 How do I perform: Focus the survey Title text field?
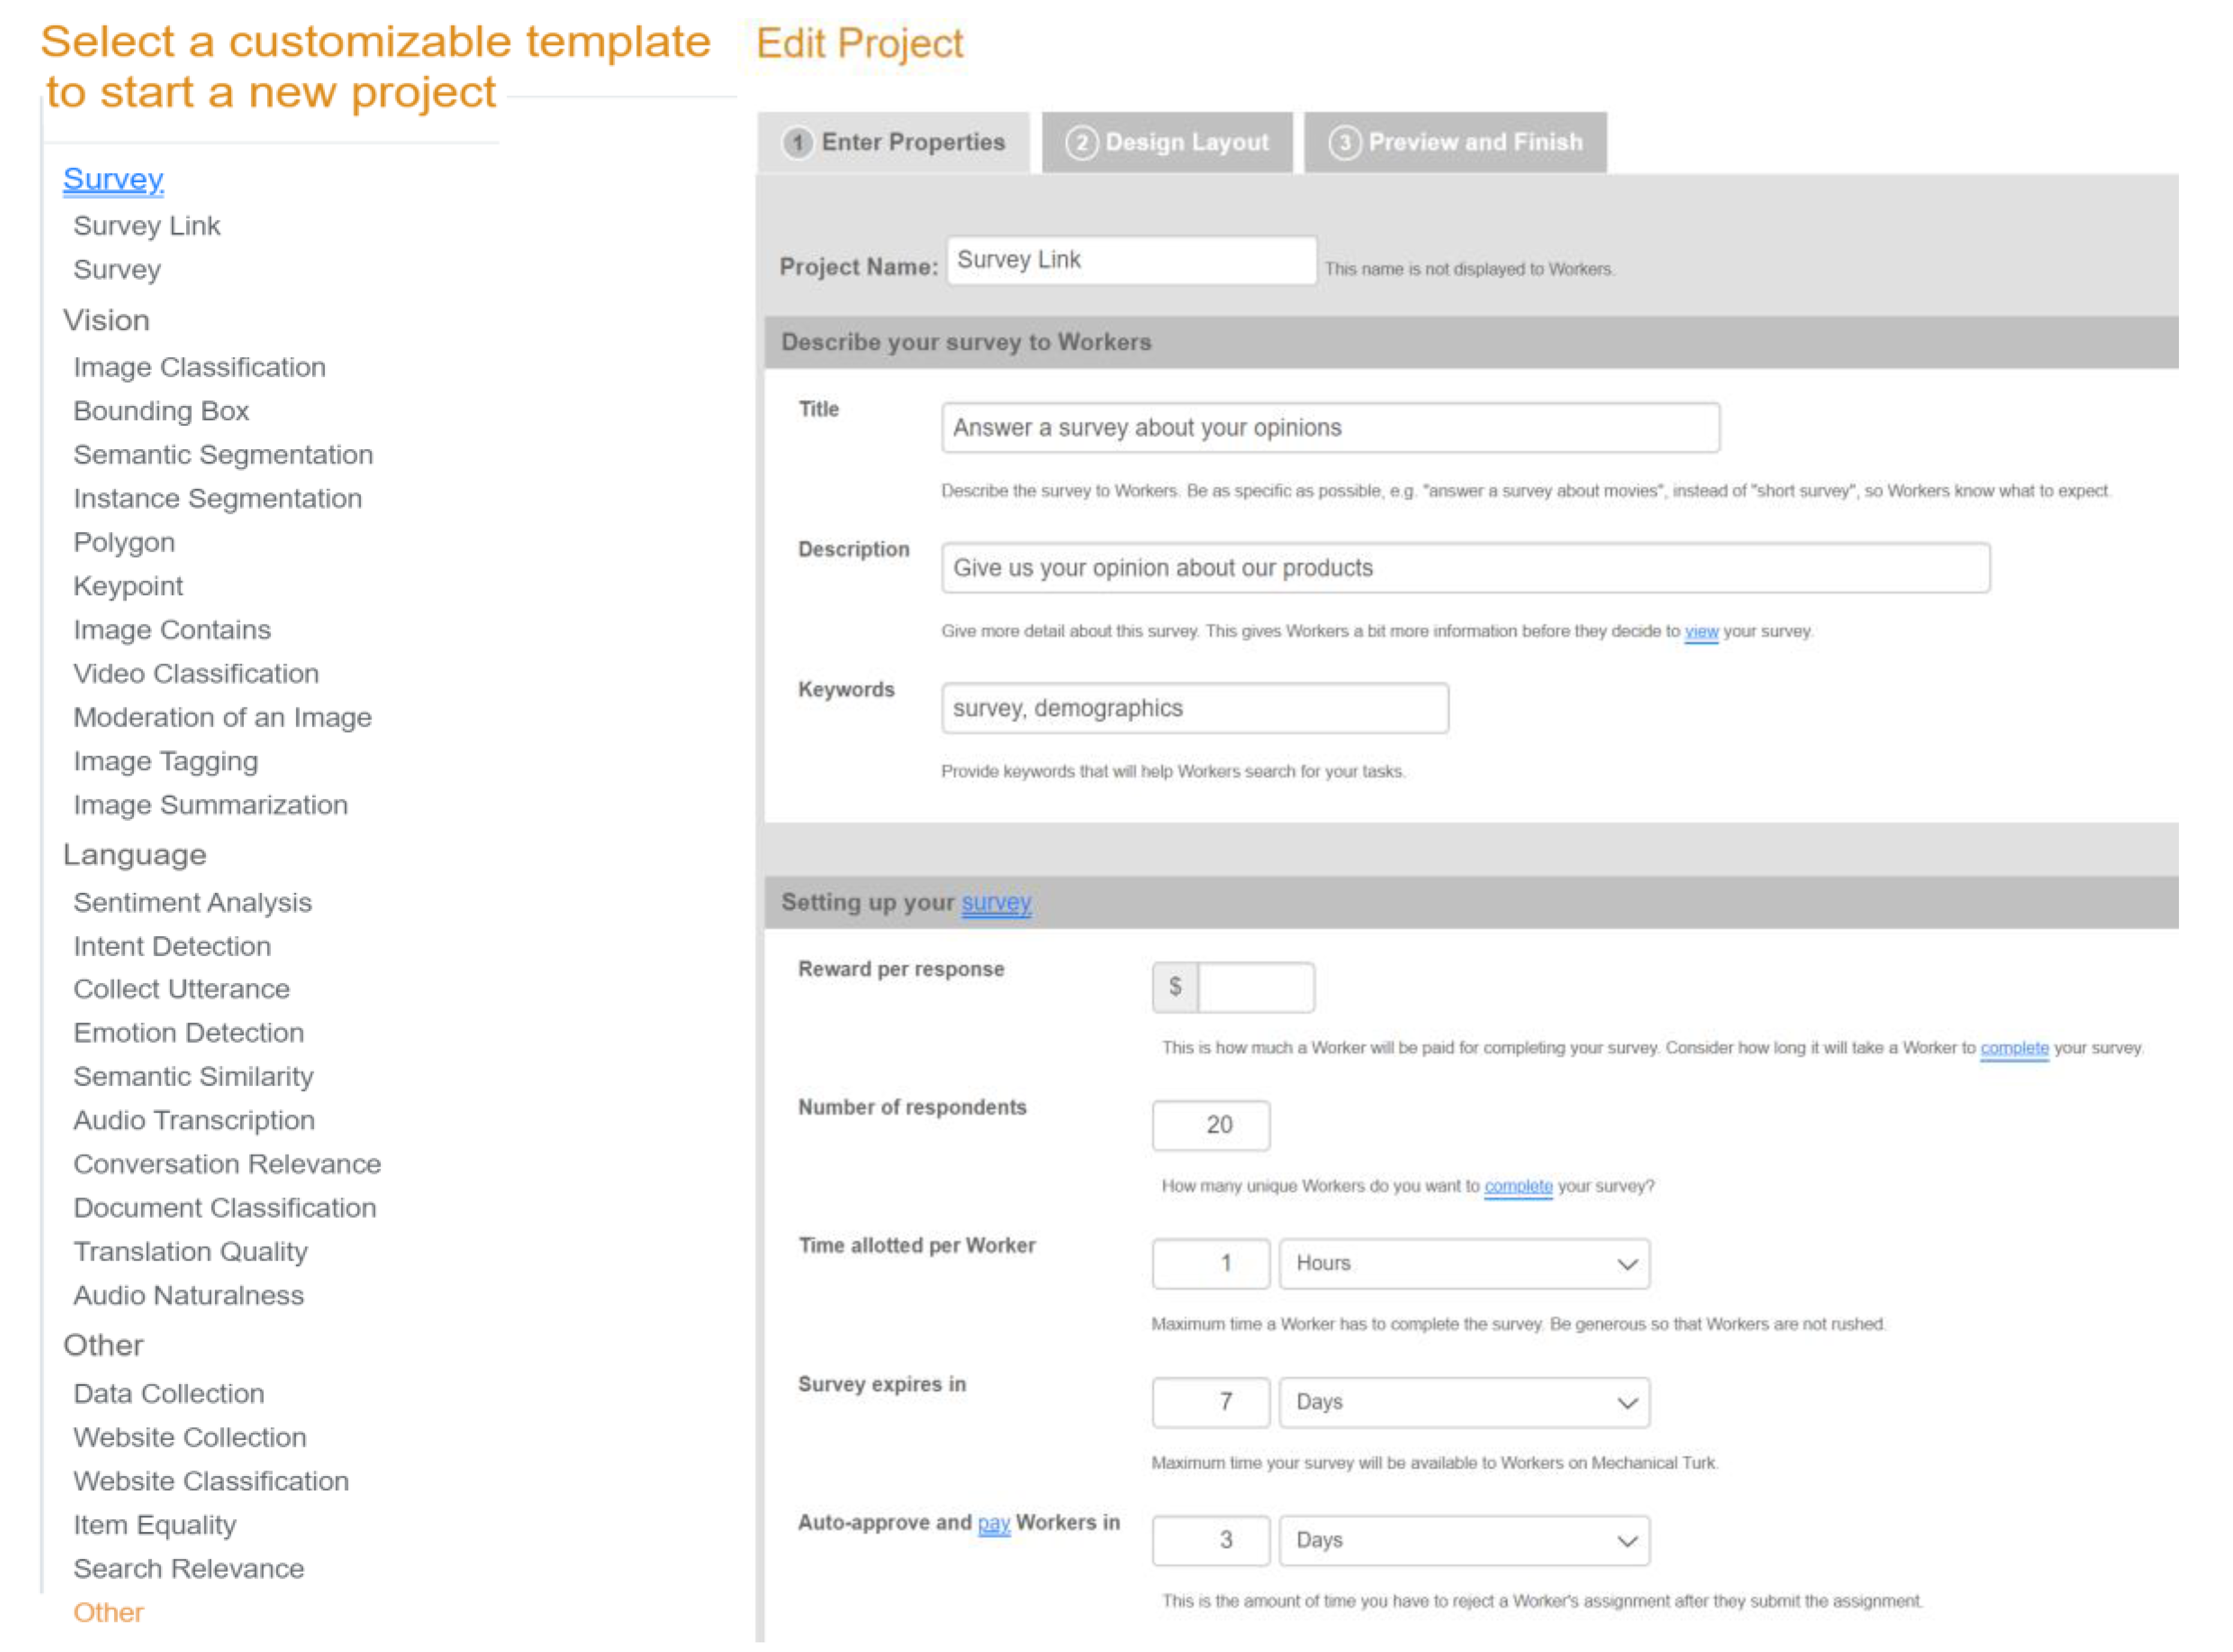(1330, 428)
